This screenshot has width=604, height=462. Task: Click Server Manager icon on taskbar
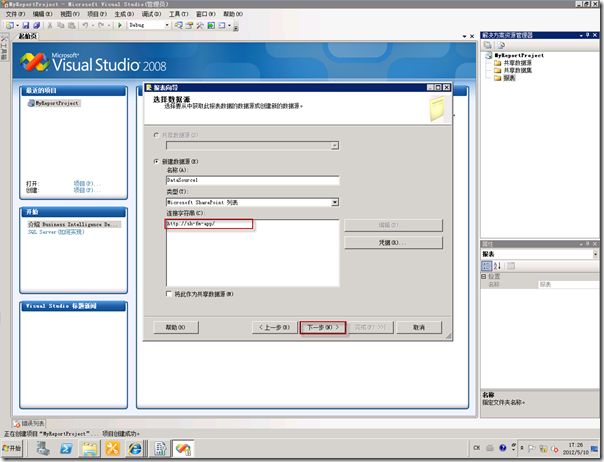tap(43, 449)
